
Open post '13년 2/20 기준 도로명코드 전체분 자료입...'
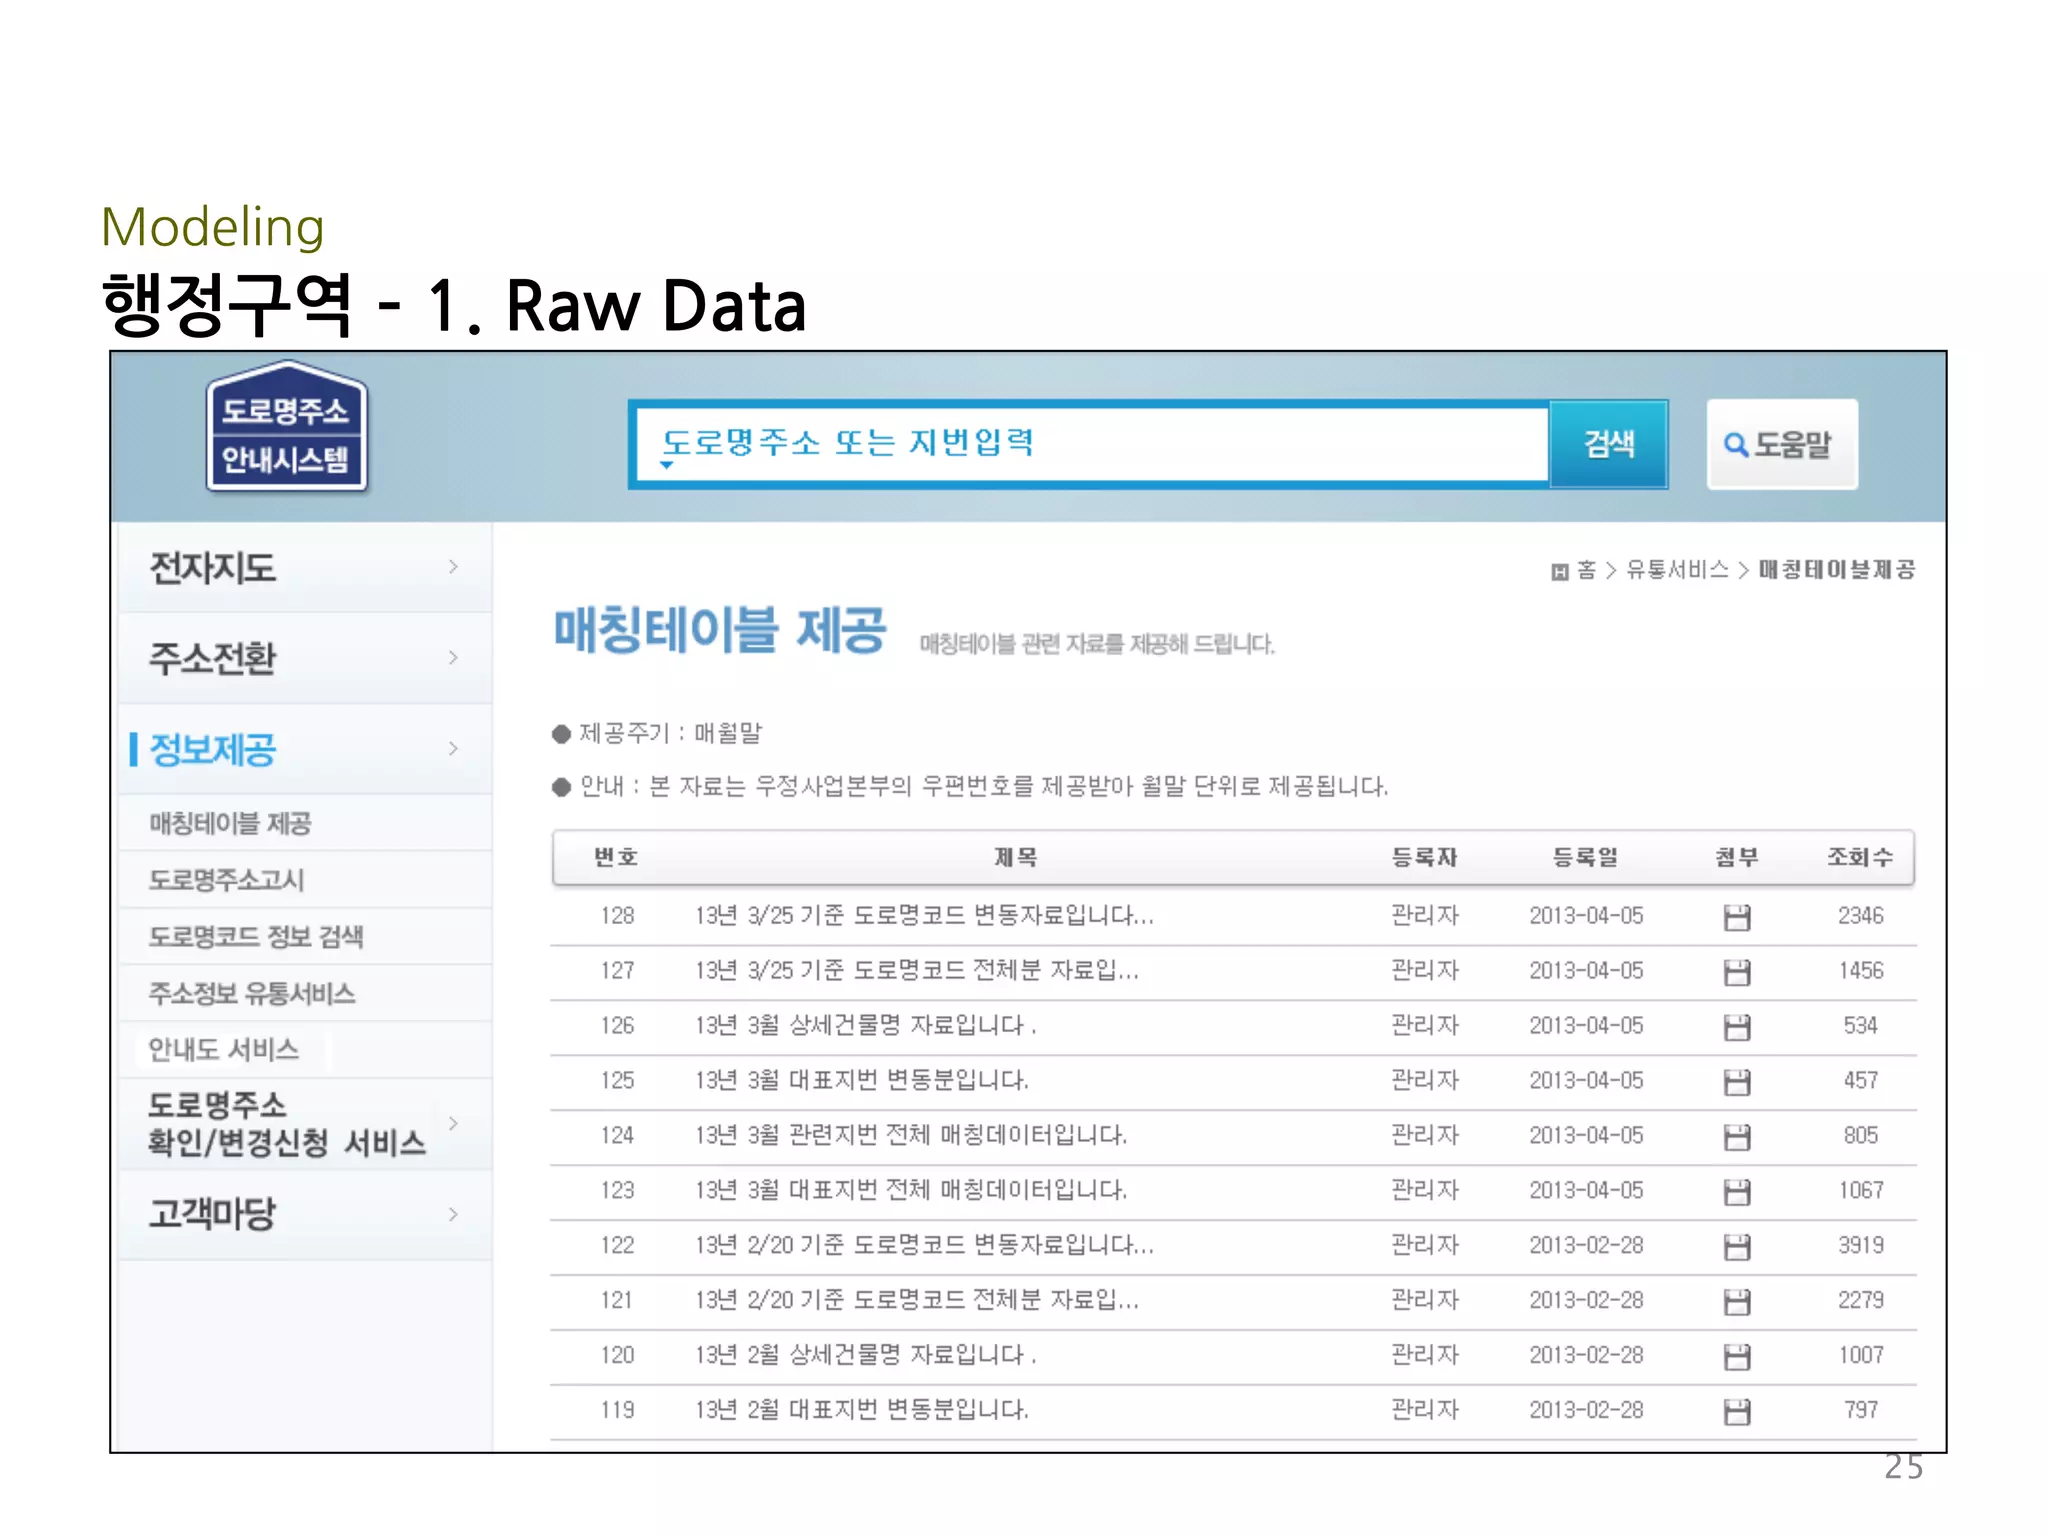point(917,1301)
